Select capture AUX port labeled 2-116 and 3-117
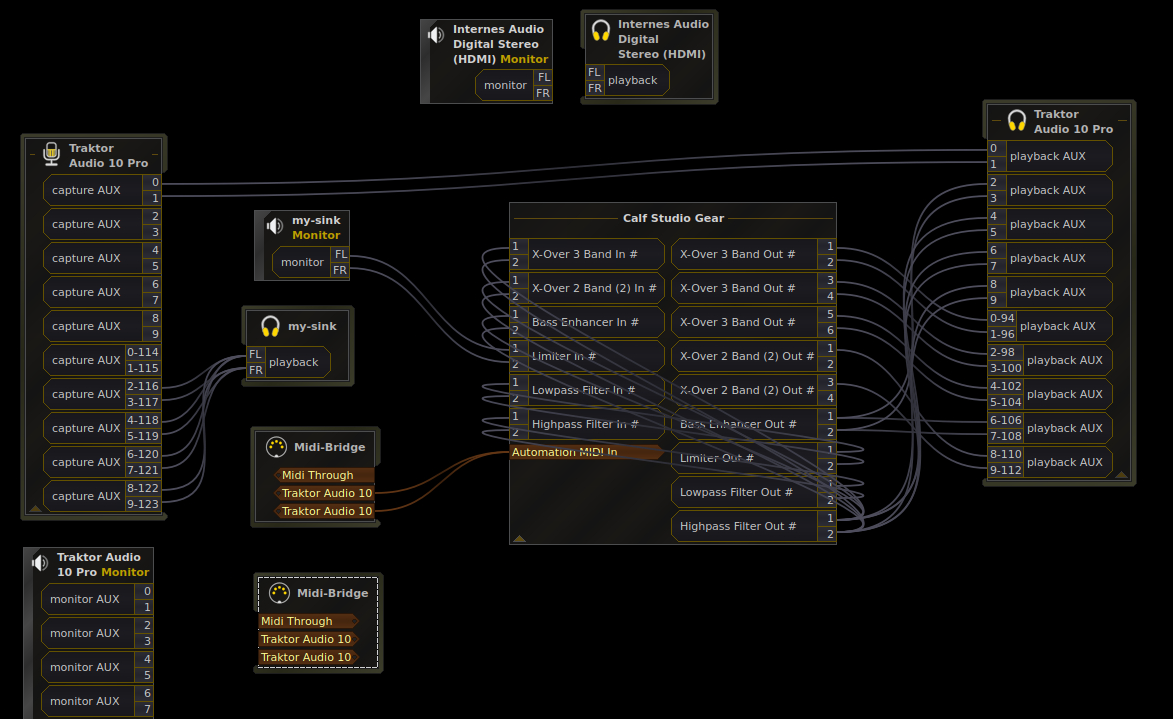The height and width of the screenshot is (719, 1173). [102, 394]
